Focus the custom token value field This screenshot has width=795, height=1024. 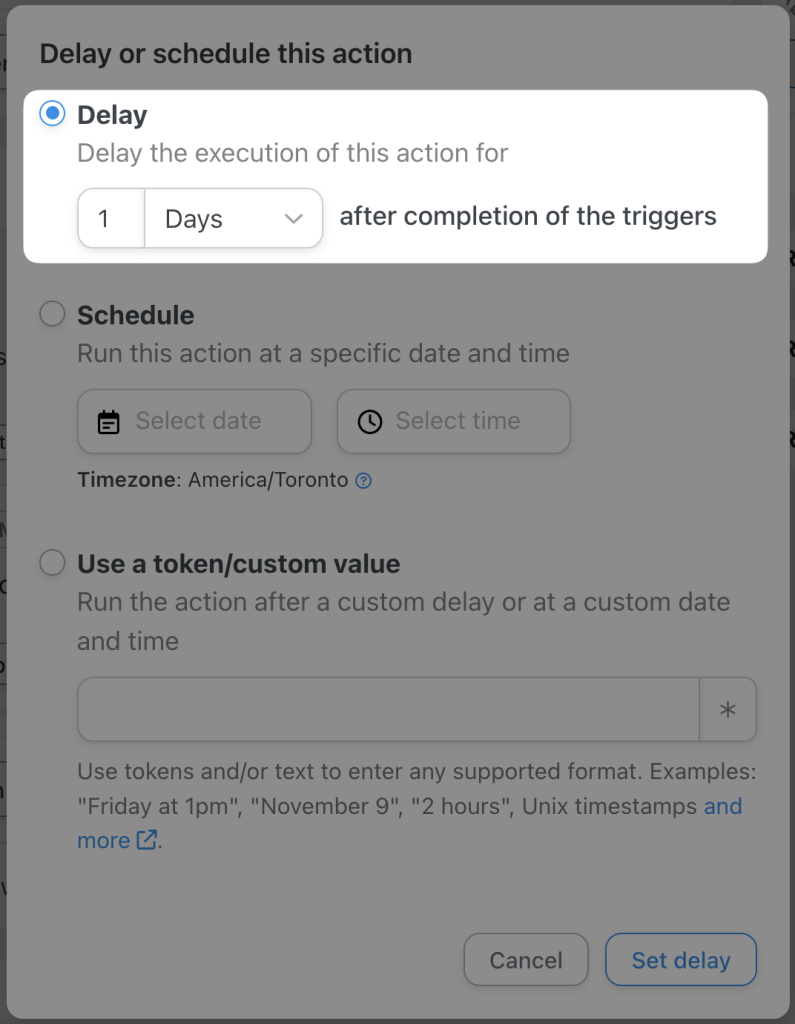point(388,709)
